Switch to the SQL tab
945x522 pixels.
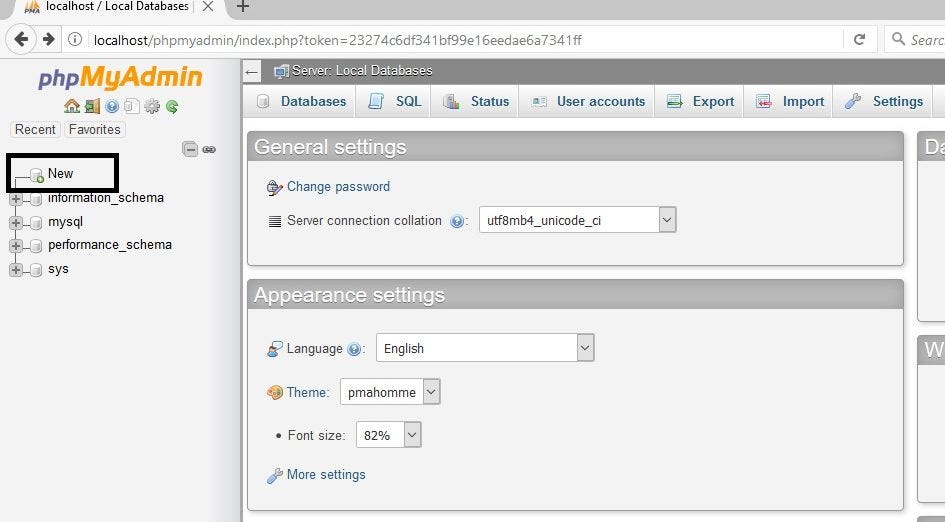pyautogui.click(x=394, y=101)
